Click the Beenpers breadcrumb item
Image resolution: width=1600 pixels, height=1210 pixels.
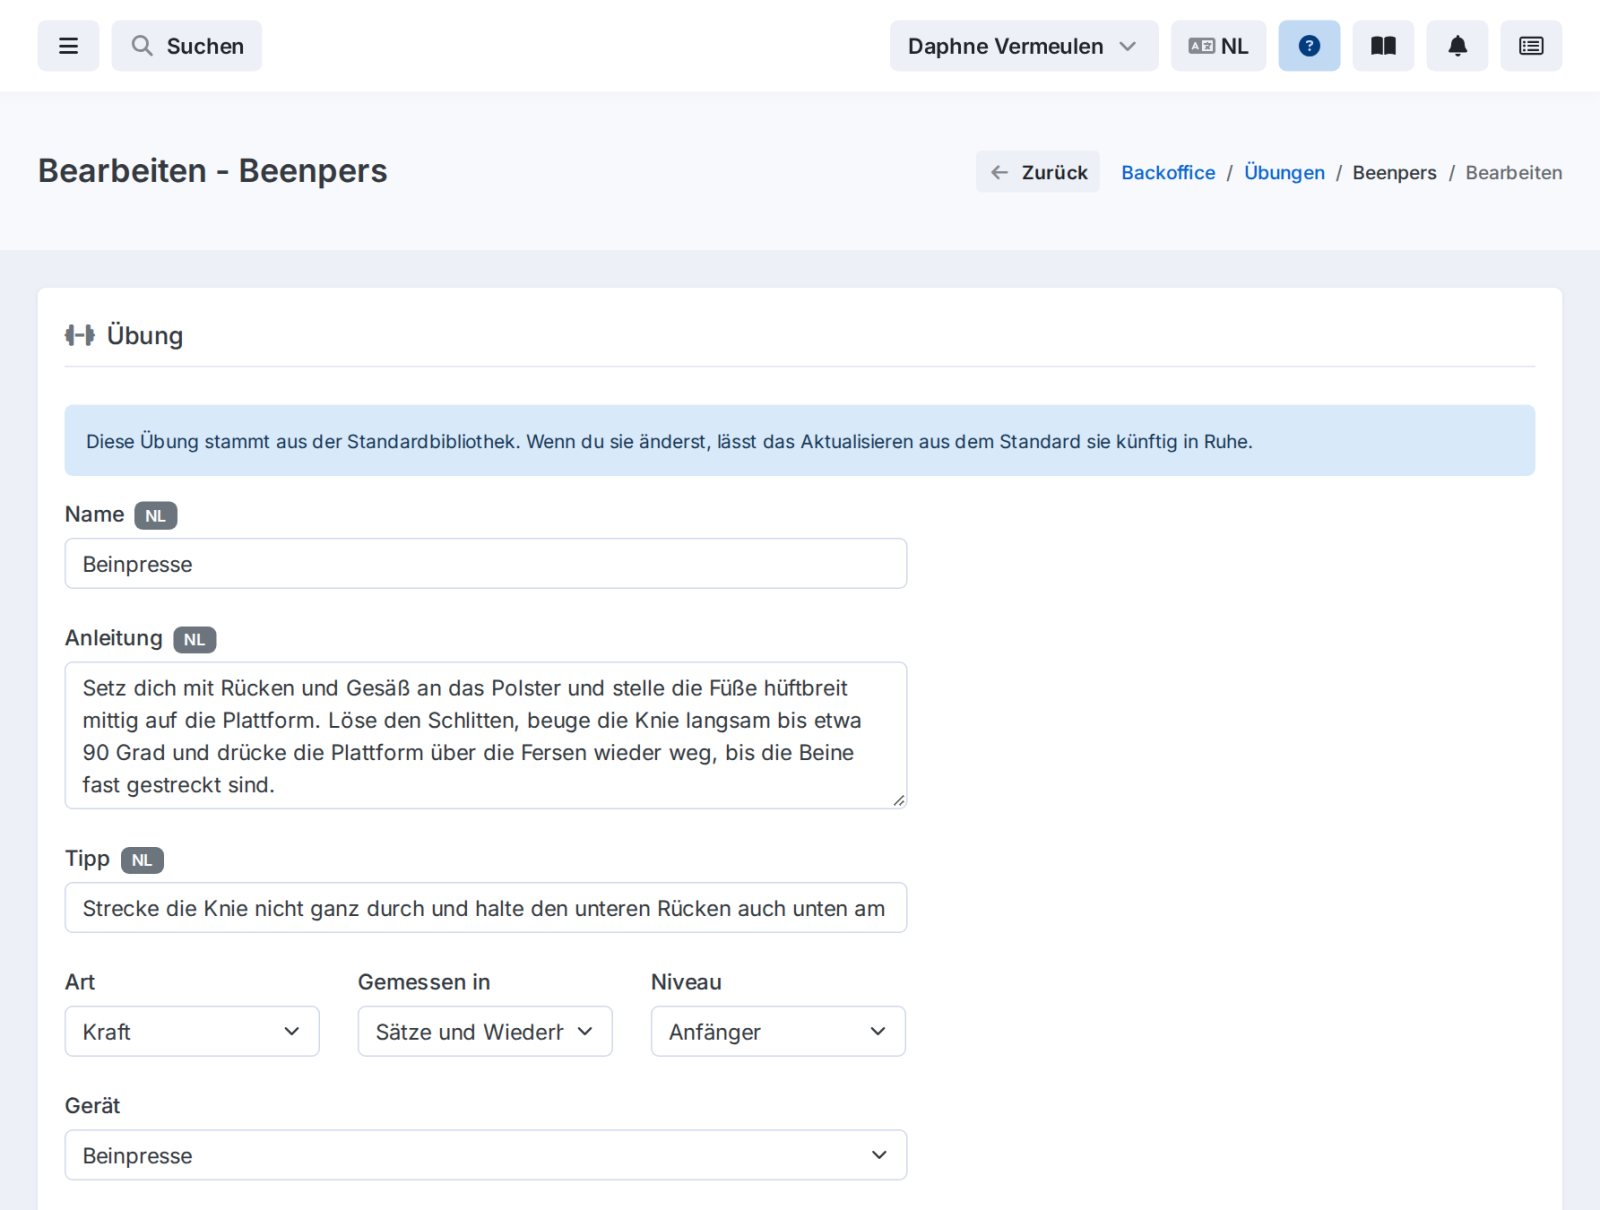click(x=1394, y=172)
